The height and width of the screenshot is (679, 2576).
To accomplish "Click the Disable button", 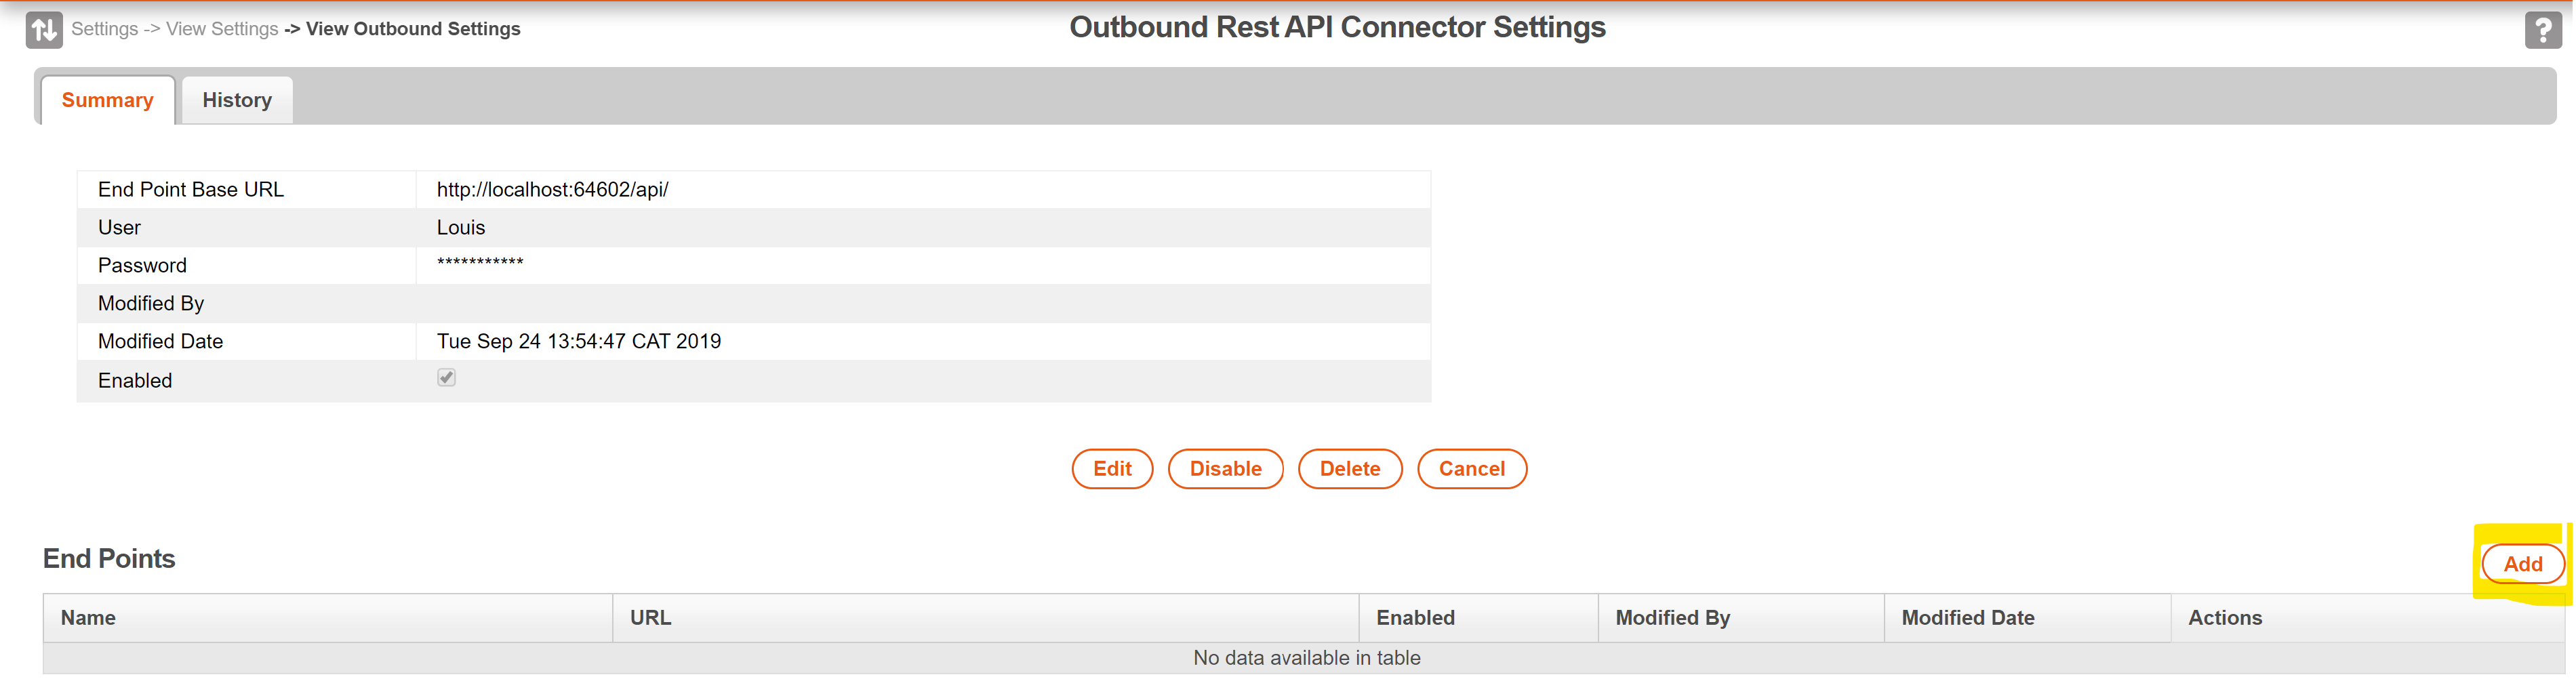I will pyautogui.click(x=1225, y=469).
